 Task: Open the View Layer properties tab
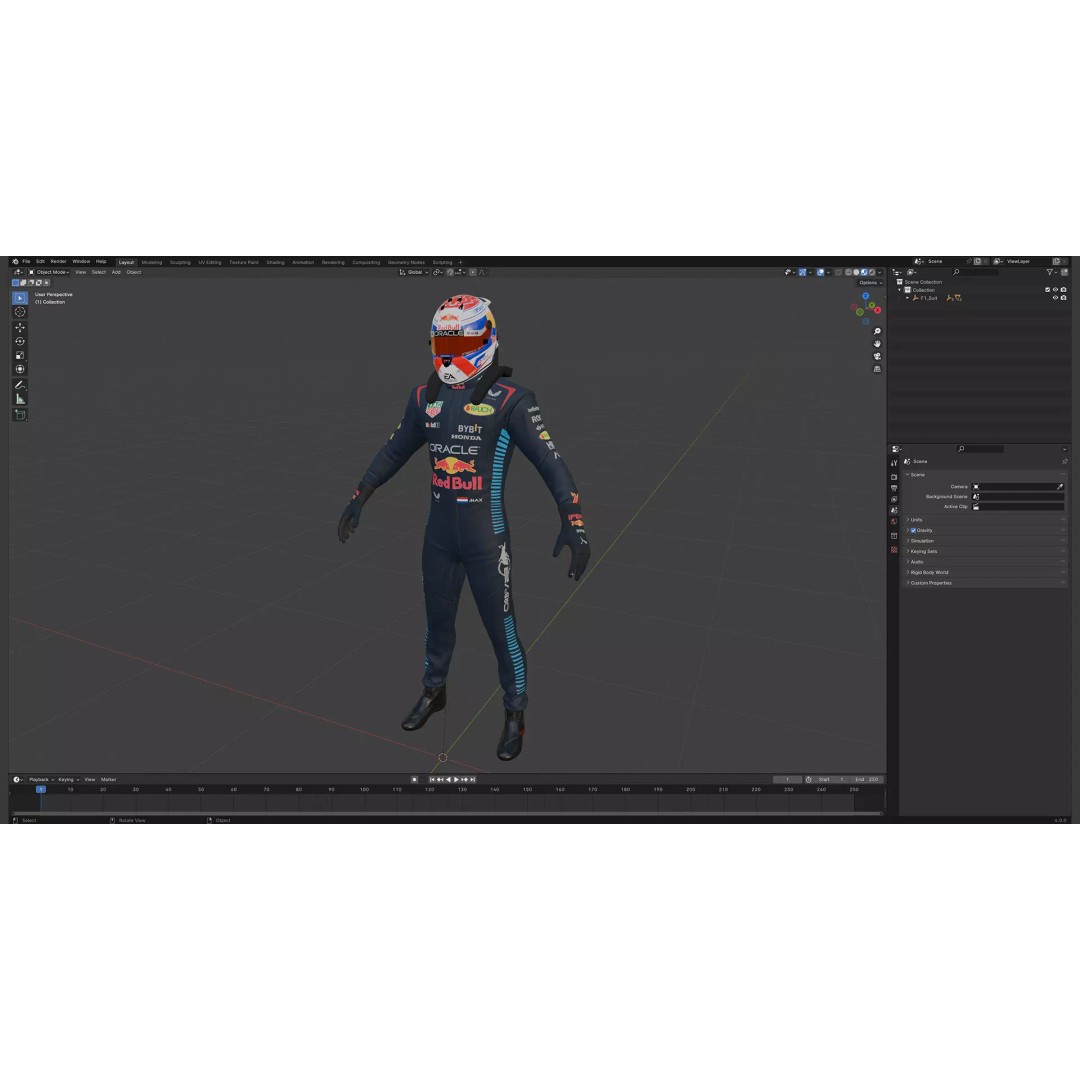894,499
